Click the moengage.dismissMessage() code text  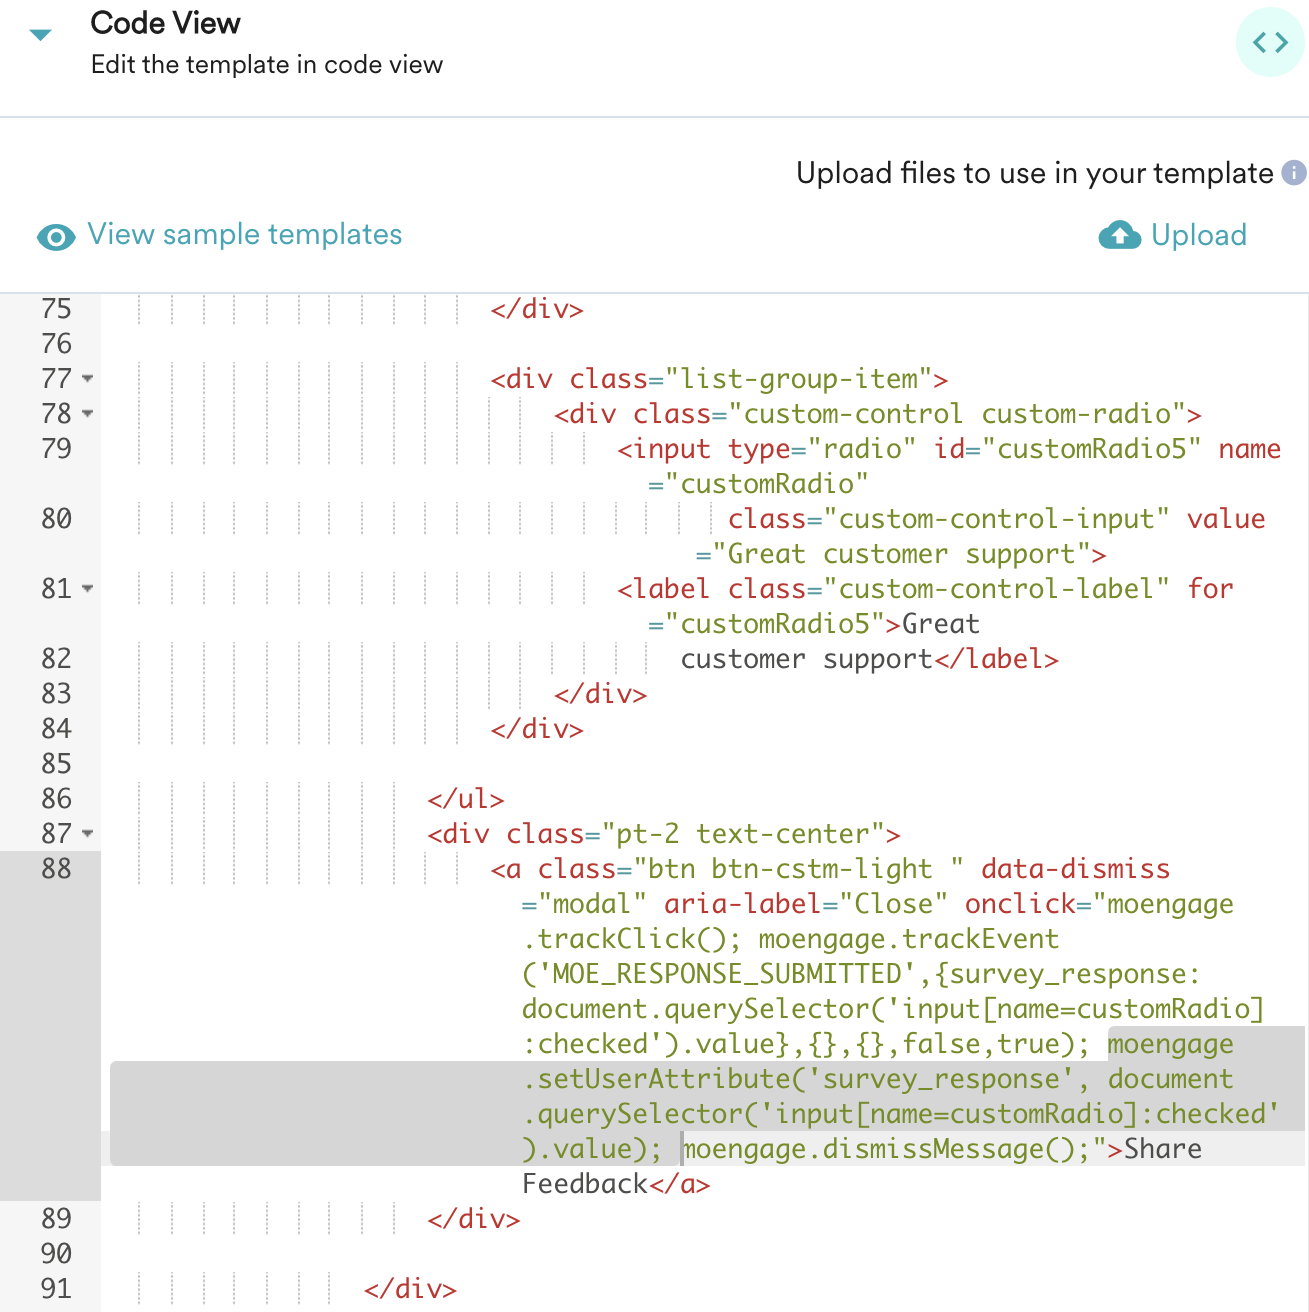(x=880, y=1148)
